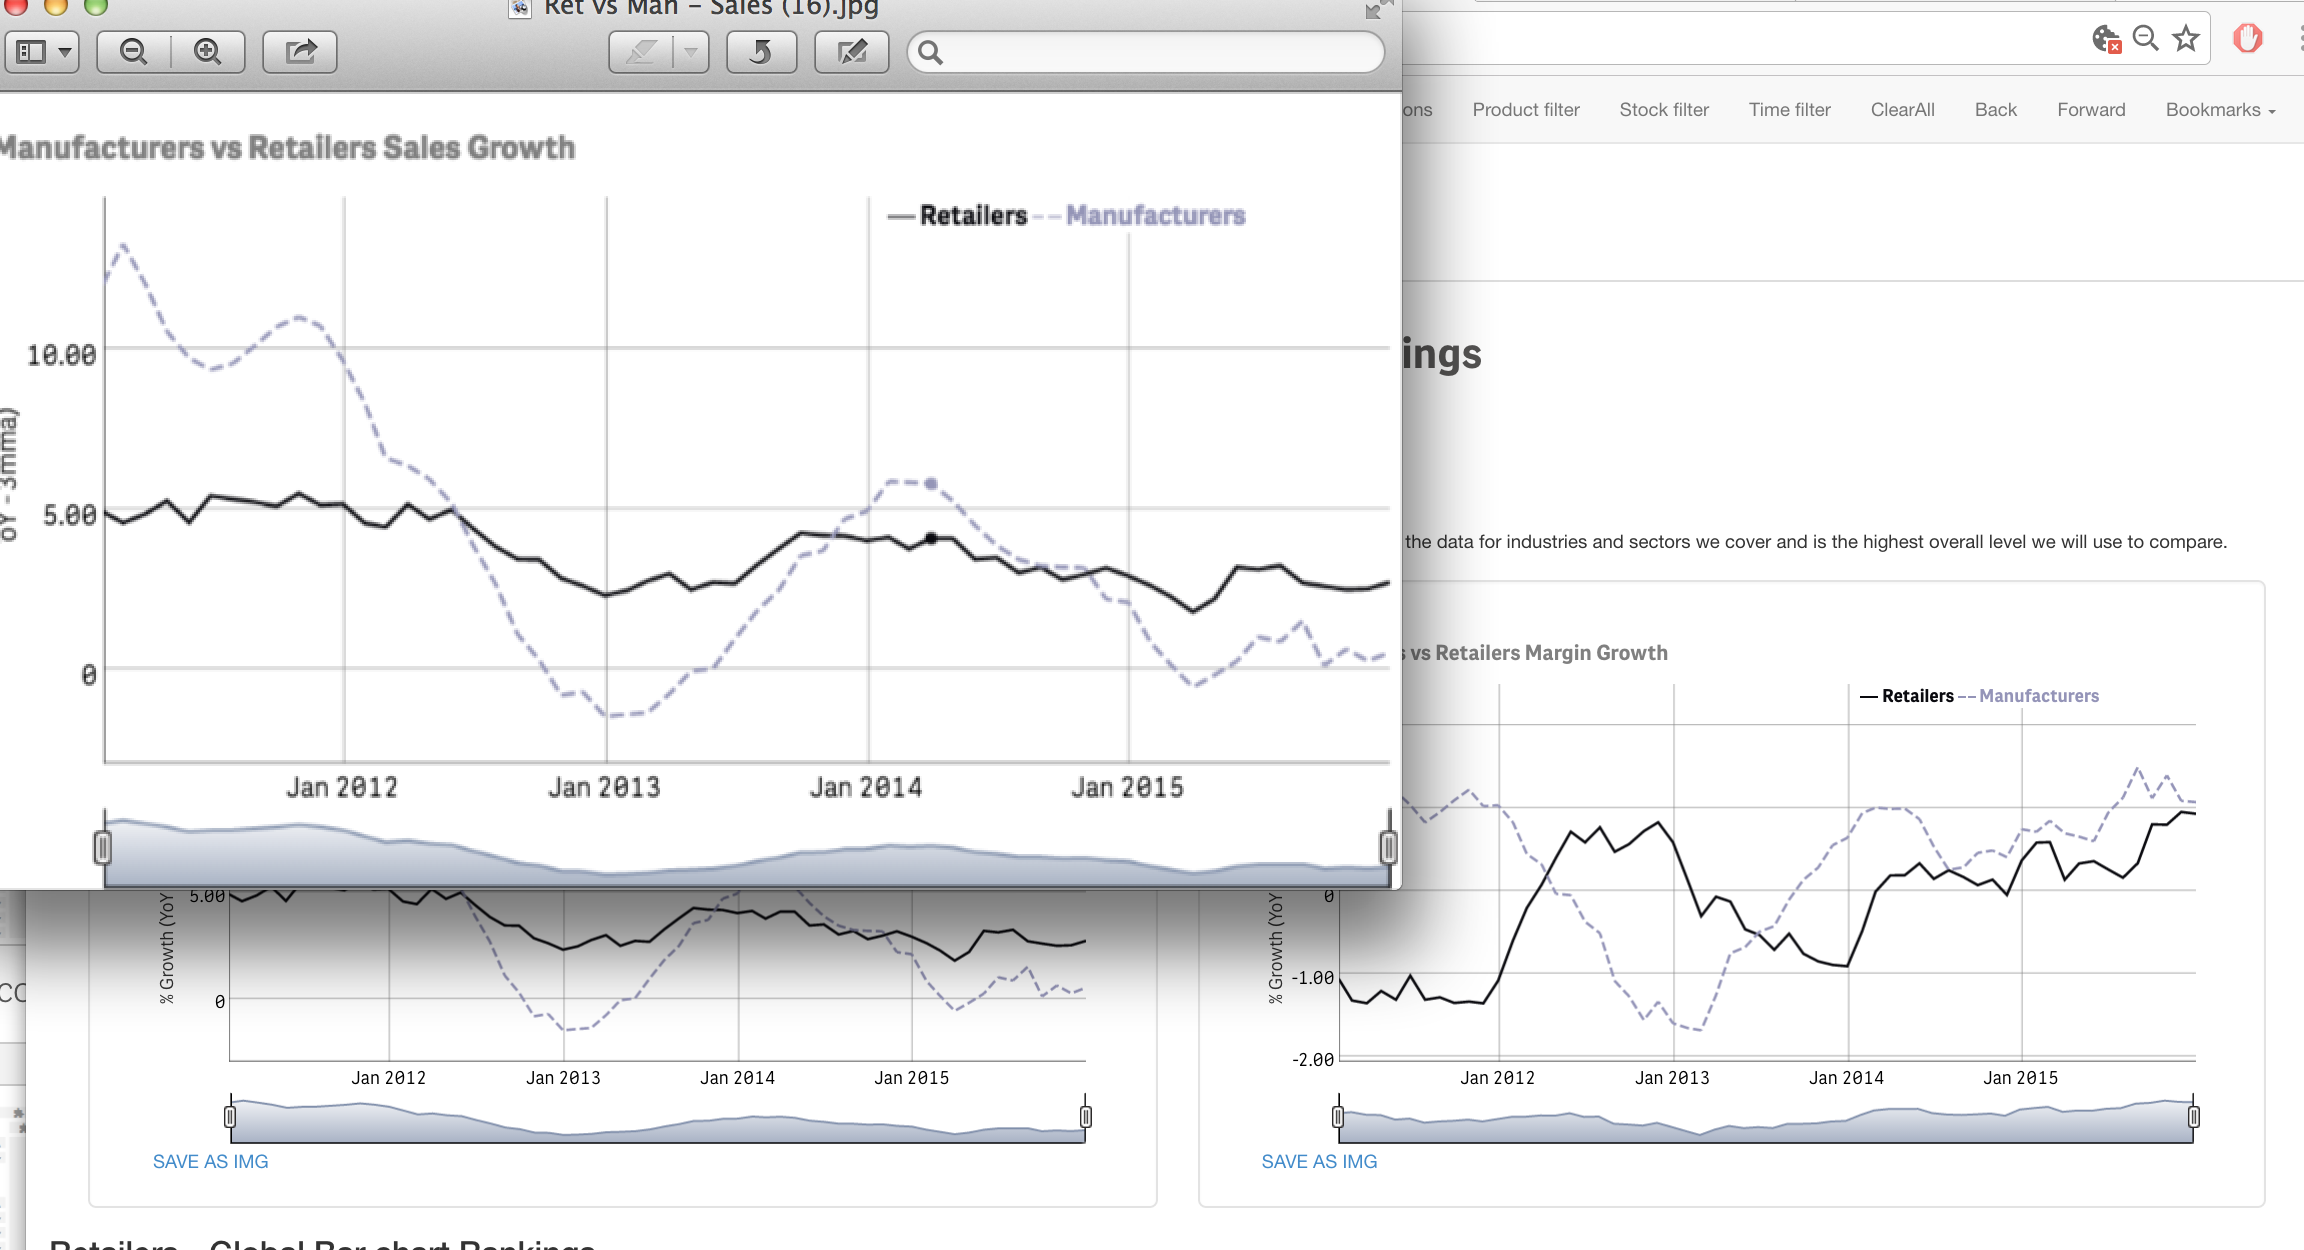Open the red hand ad-blocker extension
Viewport: 2304px width, 1250px height.
point(2248,39)
